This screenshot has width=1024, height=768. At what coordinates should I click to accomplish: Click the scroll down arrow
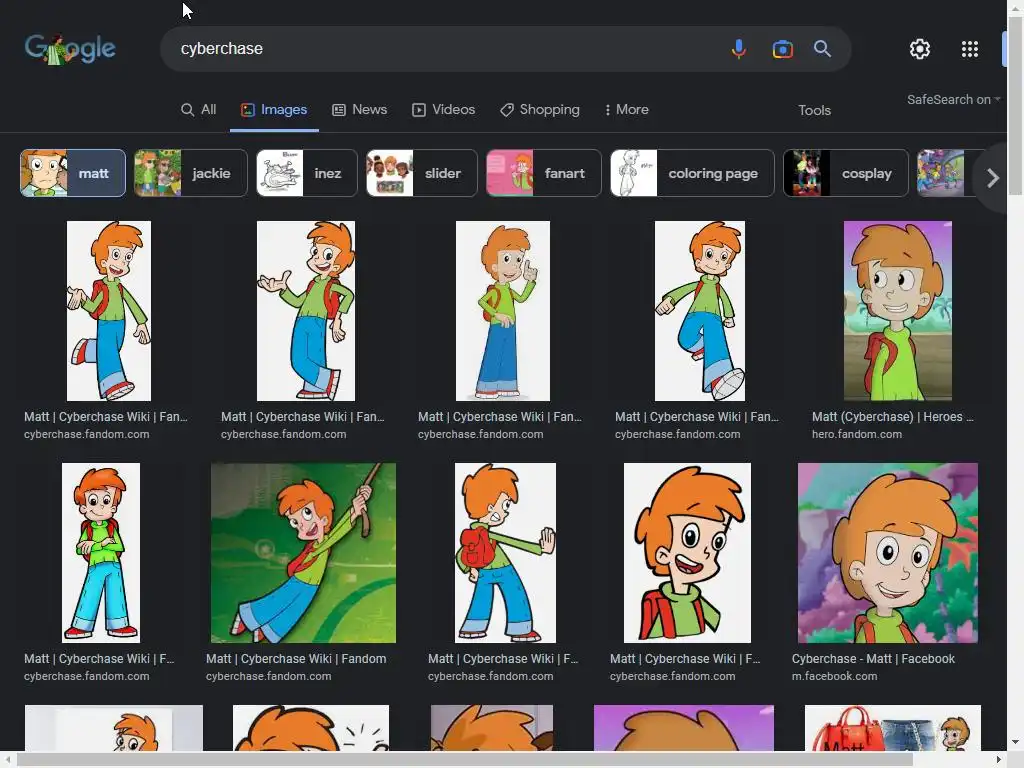click(x=1016, y=743)
